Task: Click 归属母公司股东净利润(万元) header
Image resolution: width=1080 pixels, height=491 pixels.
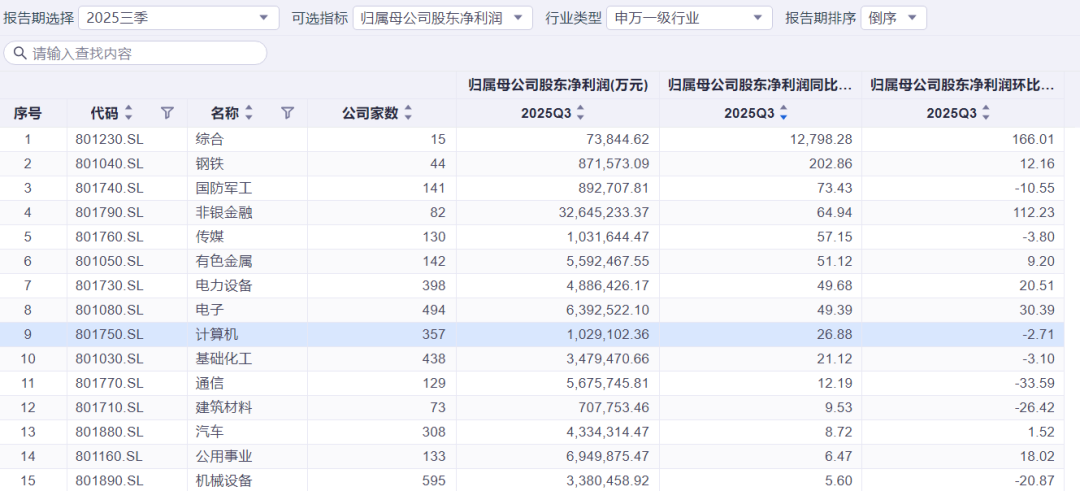Action: click(558, 85)
